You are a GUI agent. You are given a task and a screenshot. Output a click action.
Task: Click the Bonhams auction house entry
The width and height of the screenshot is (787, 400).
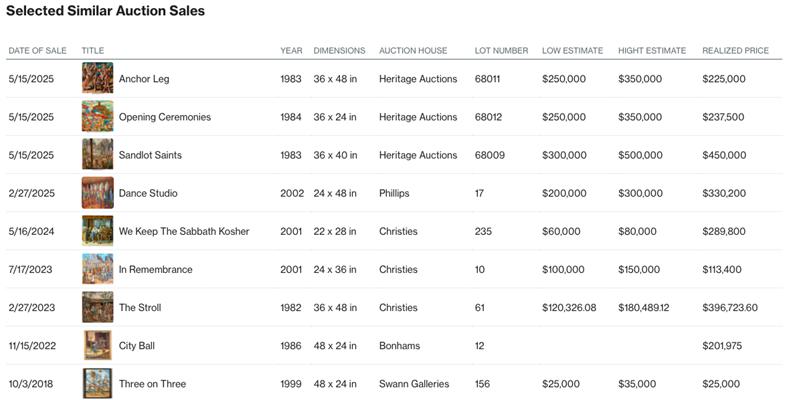coord(400,346)
